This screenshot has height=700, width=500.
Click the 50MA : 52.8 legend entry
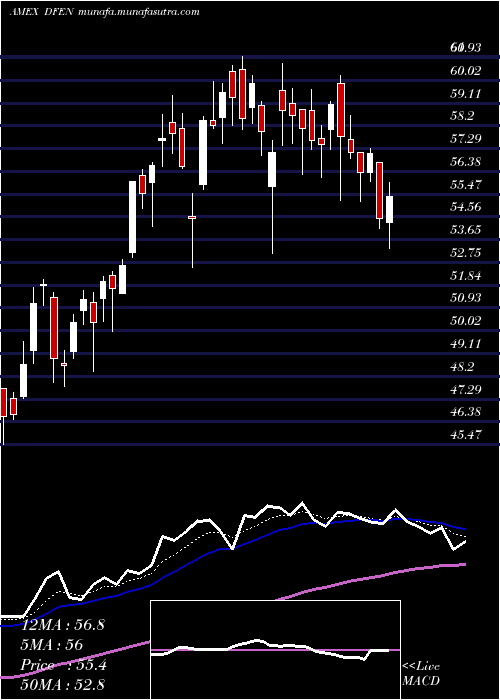click(x=62, y=684)
